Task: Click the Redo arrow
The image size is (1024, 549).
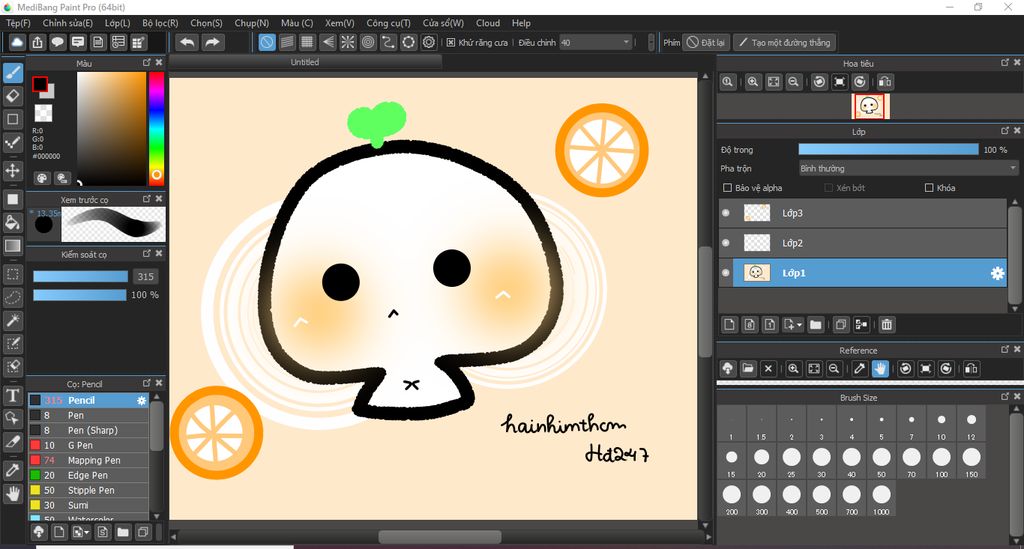Action: point(212,42)
